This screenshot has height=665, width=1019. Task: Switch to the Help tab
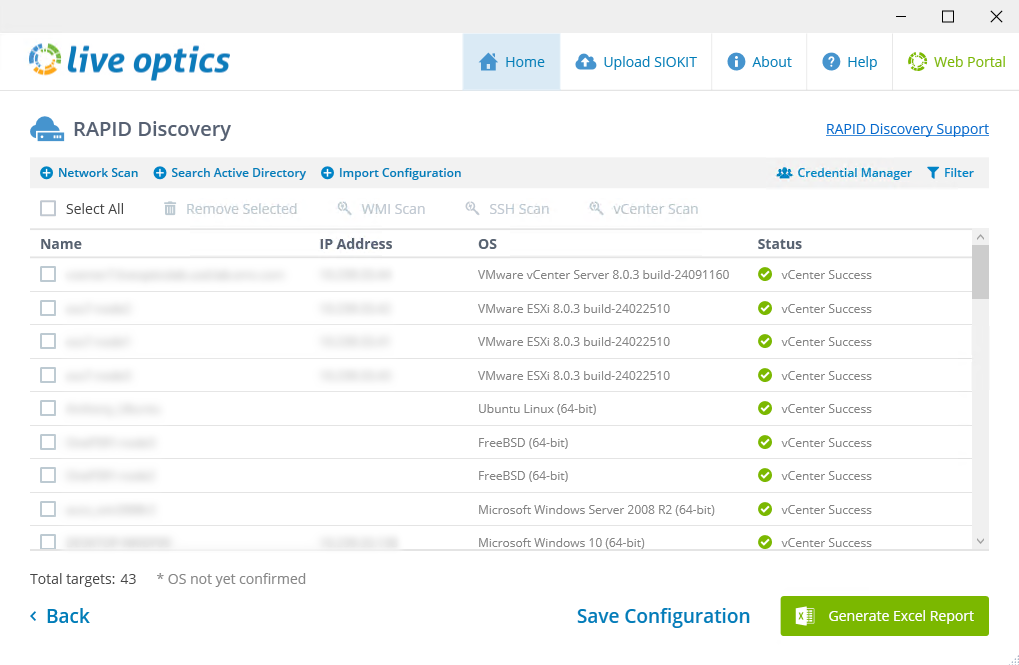(x=849, y=61)
